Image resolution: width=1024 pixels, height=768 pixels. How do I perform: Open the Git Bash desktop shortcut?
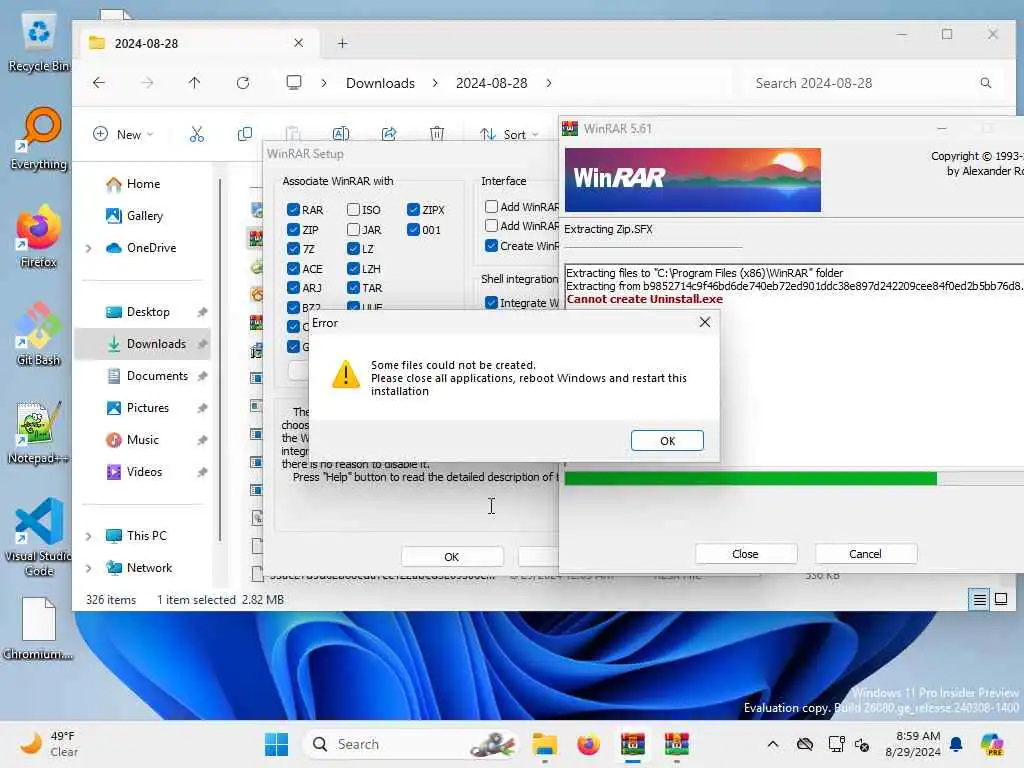tap(39, 334)
